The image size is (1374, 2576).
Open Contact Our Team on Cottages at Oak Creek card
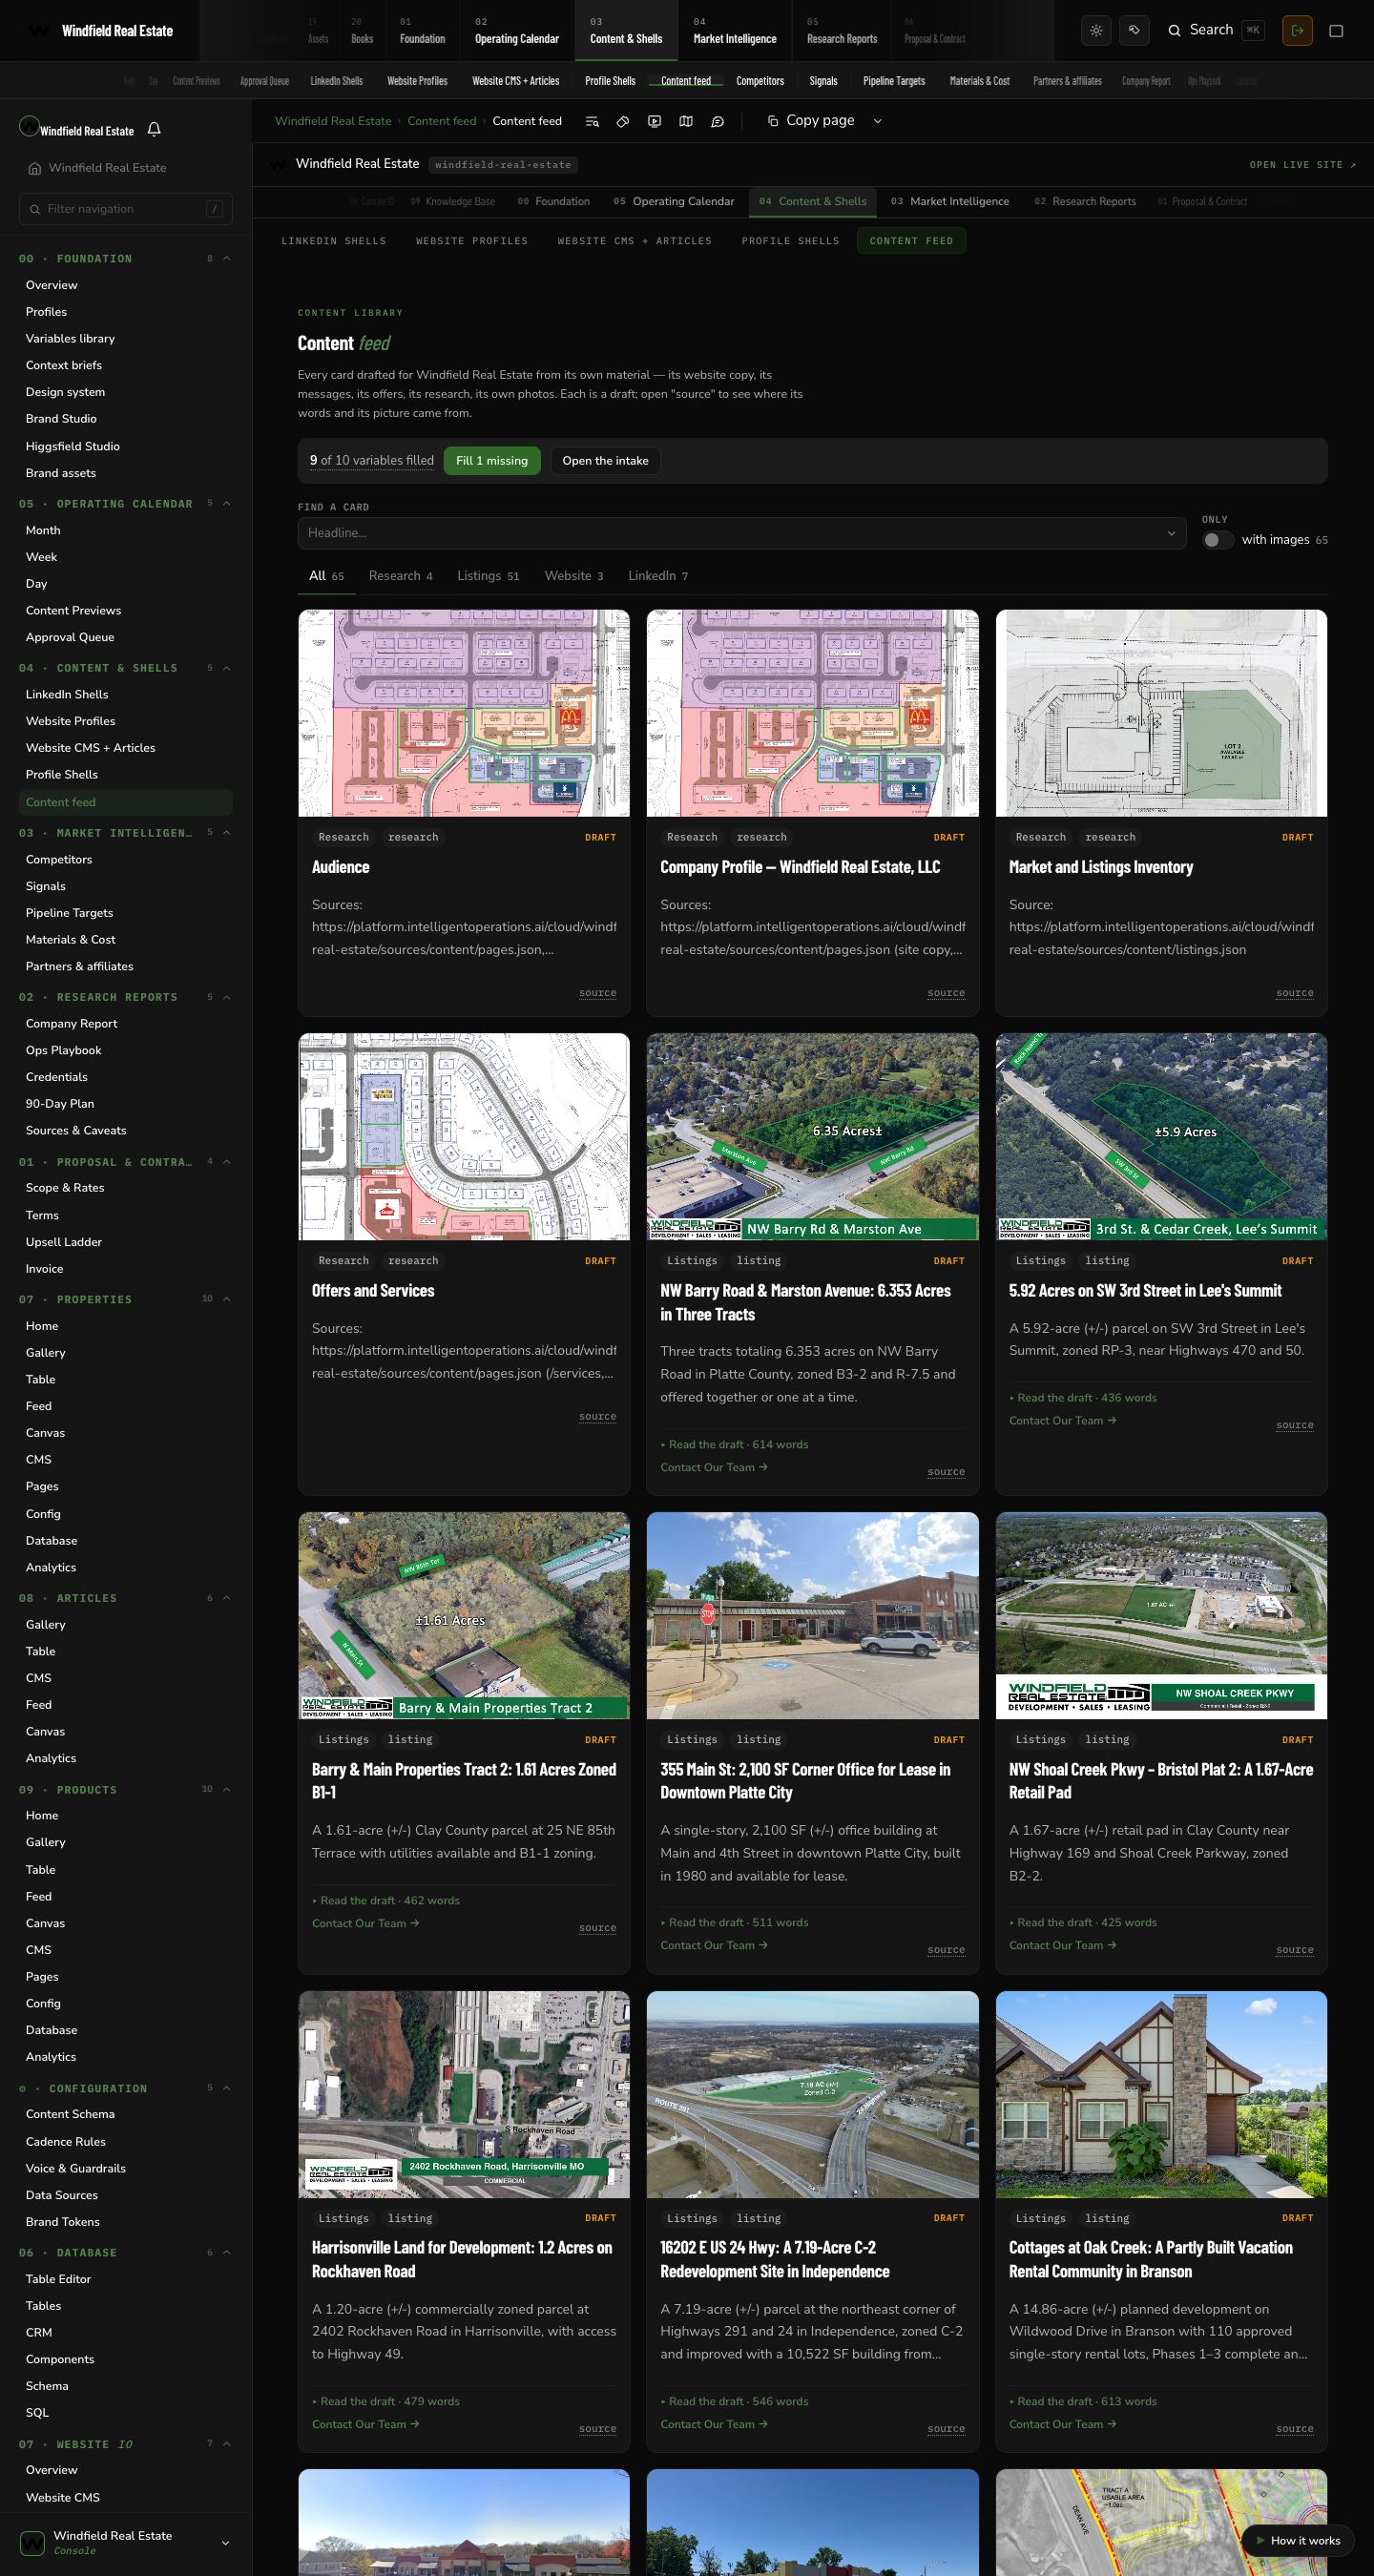point(1062,2423)
